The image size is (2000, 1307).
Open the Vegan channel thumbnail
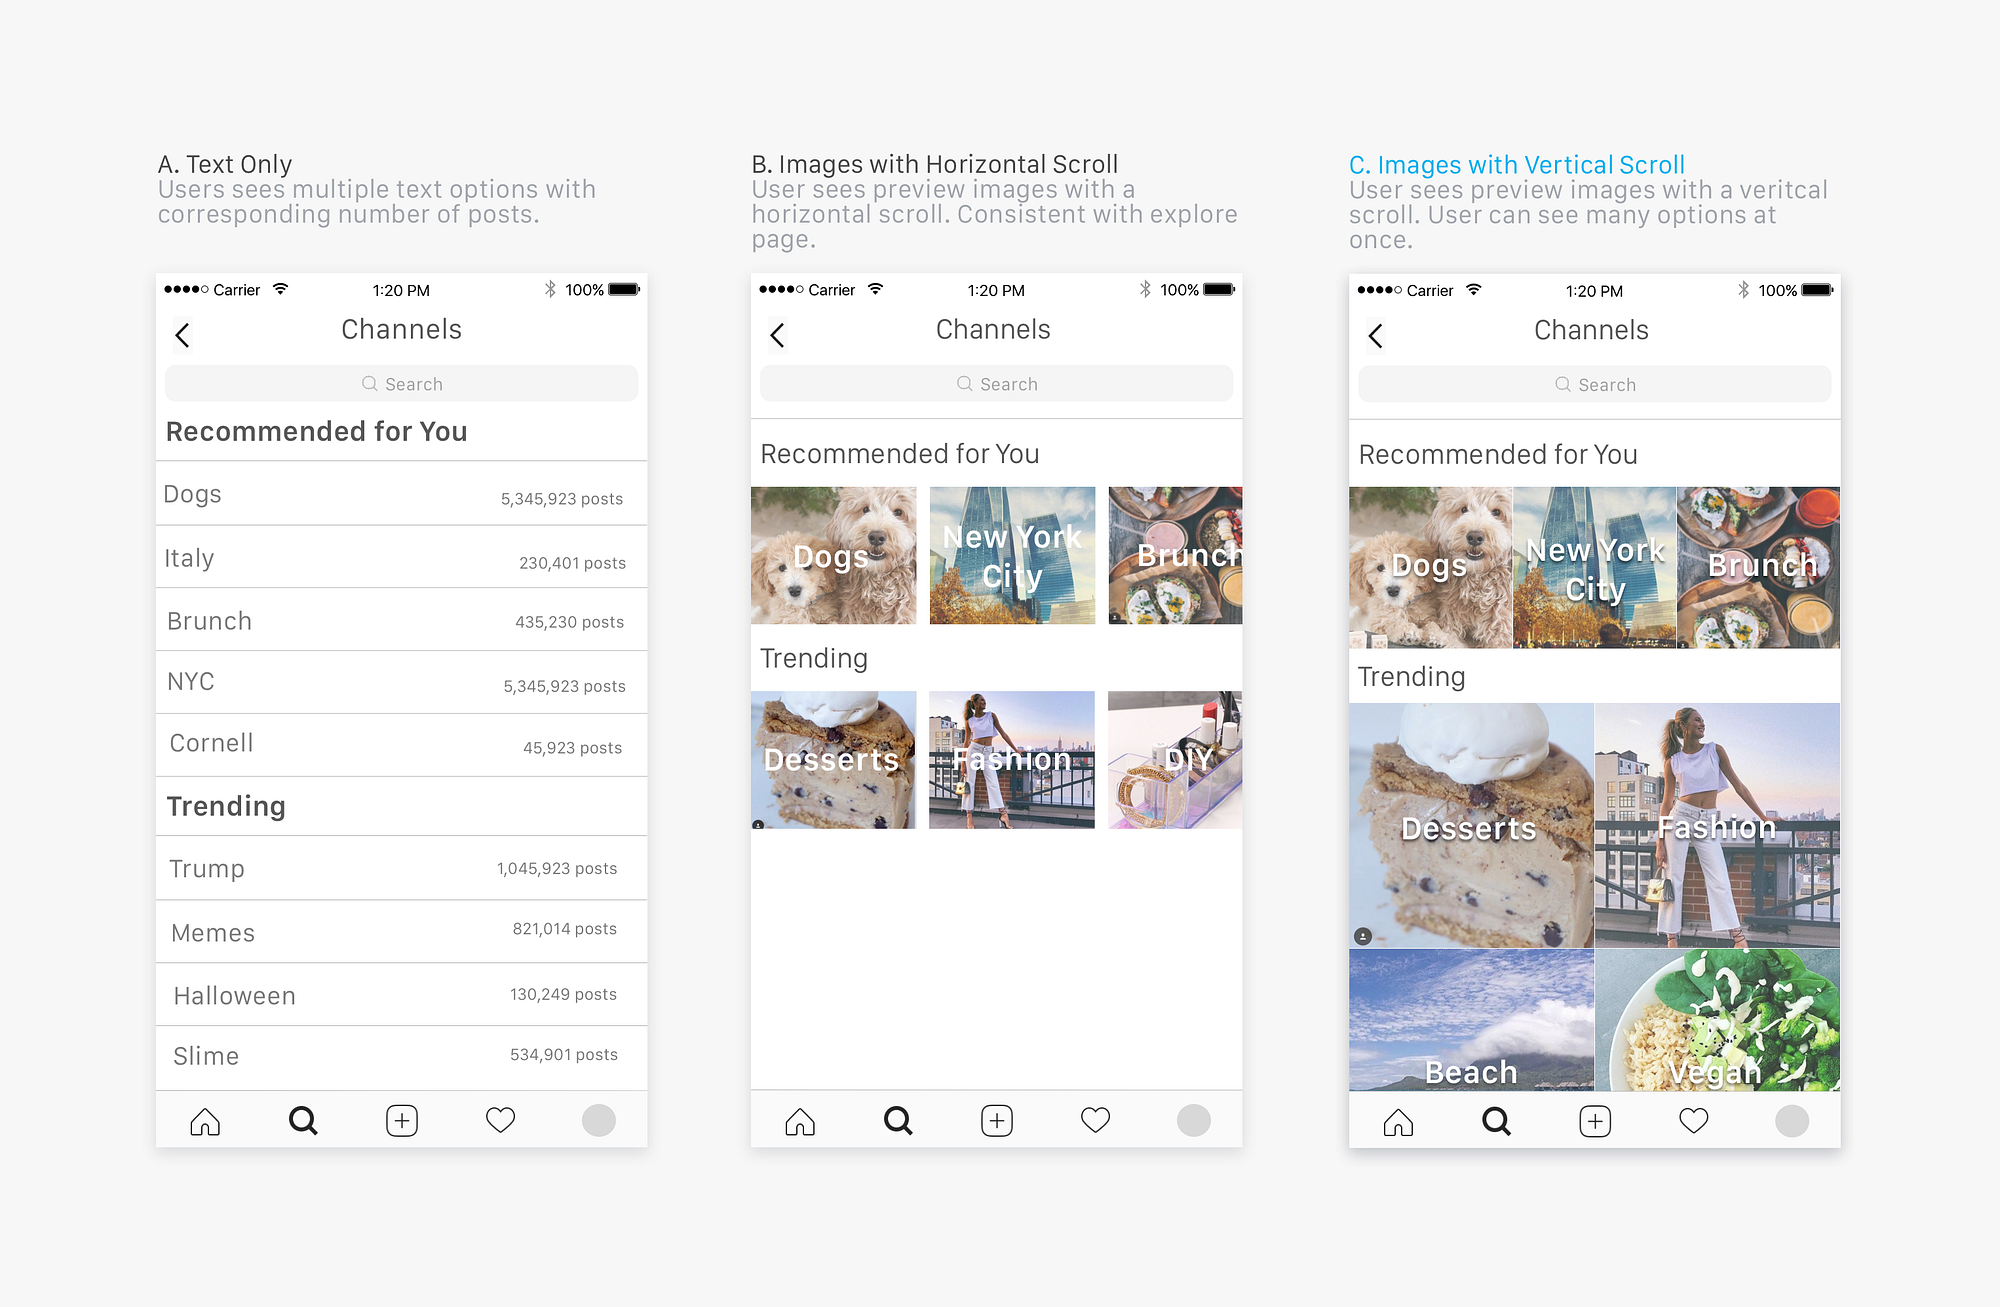(x=1717, y=1020)
